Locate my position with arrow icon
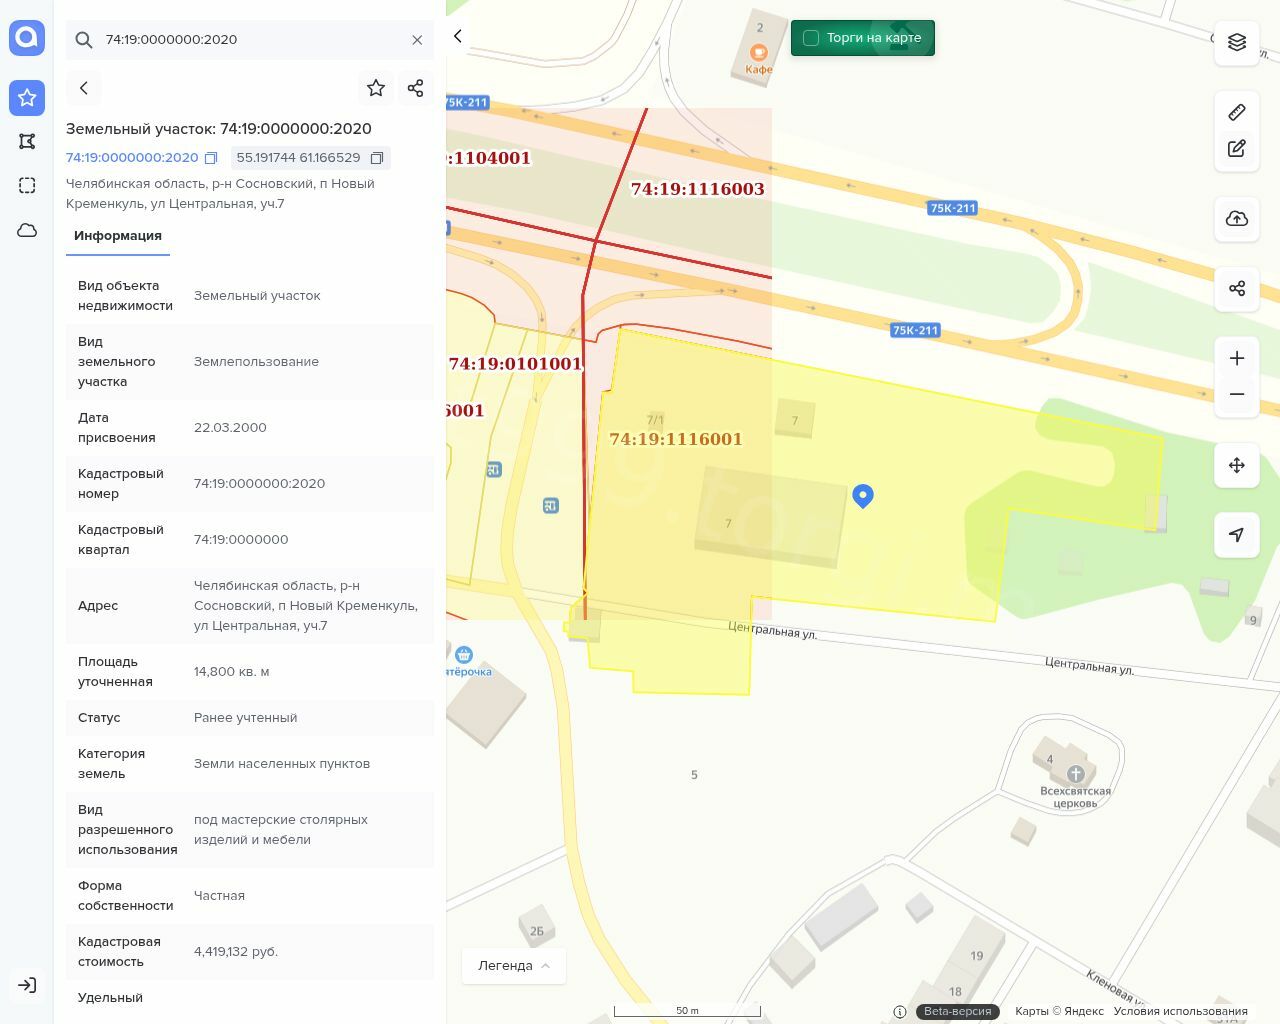1280x1024 pixels. tap(1237, 535)
